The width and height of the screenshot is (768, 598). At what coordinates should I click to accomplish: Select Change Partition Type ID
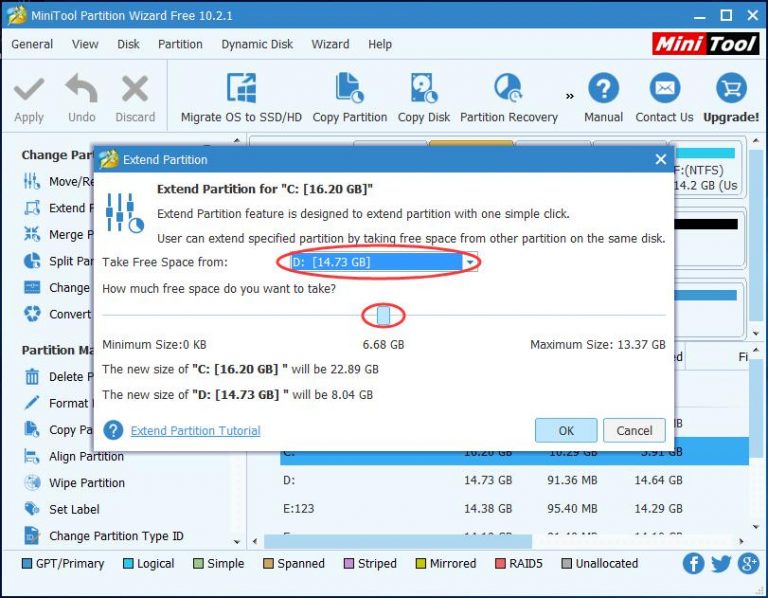coord(103,536)
